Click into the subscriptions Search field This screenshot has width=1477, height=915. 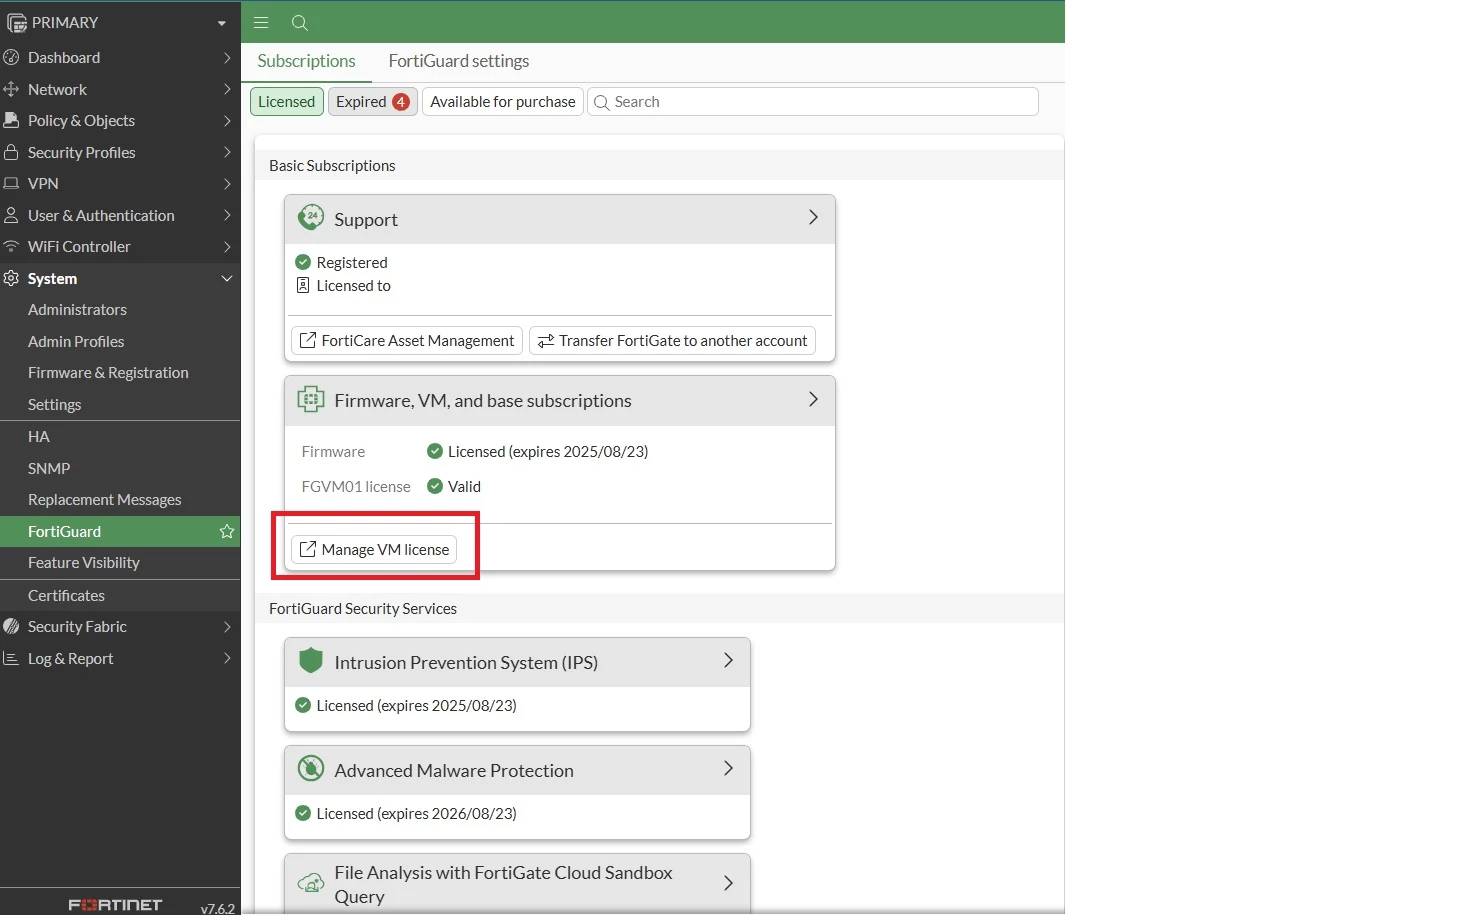[x=813, y=101]
